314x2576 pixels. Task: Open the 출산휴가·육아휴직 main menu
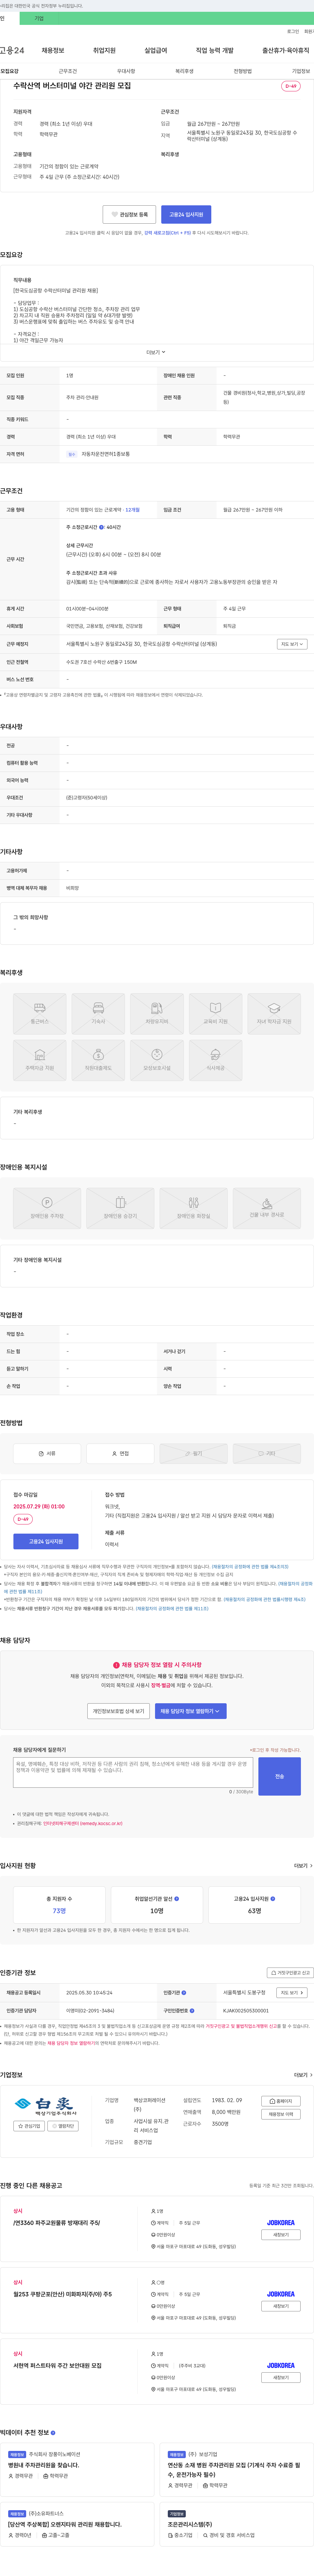[286, 50]
